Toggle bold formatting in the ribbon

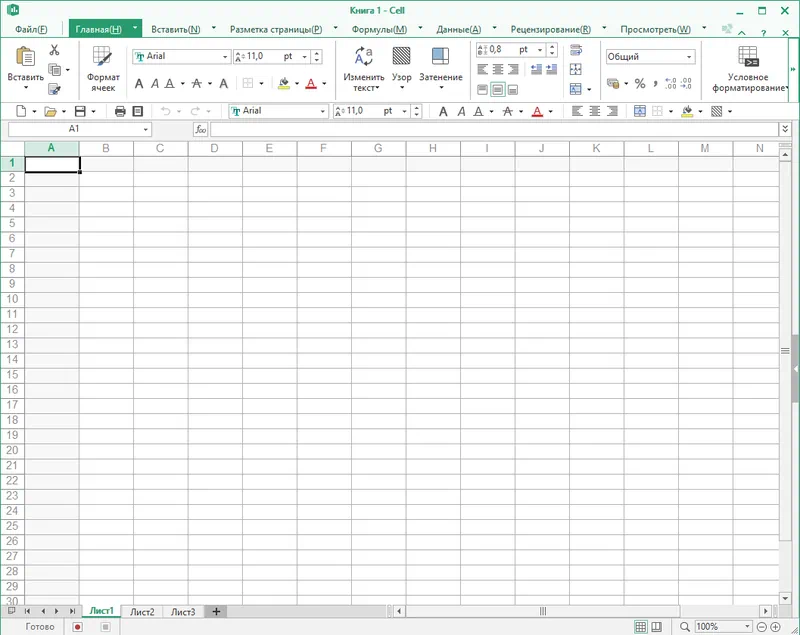pos(139,84)
